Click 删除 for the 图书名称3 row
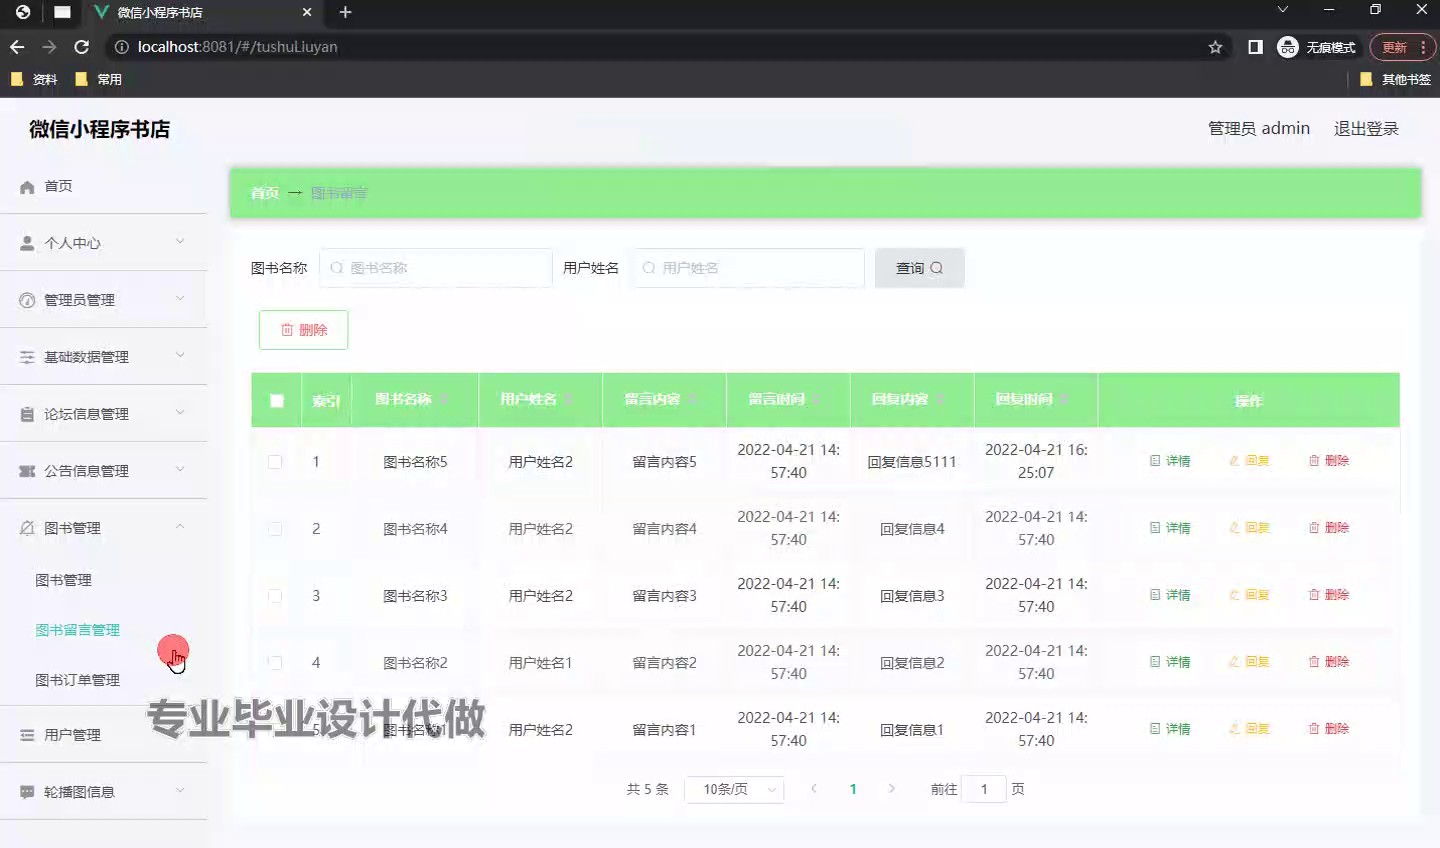 point(1329,595)
